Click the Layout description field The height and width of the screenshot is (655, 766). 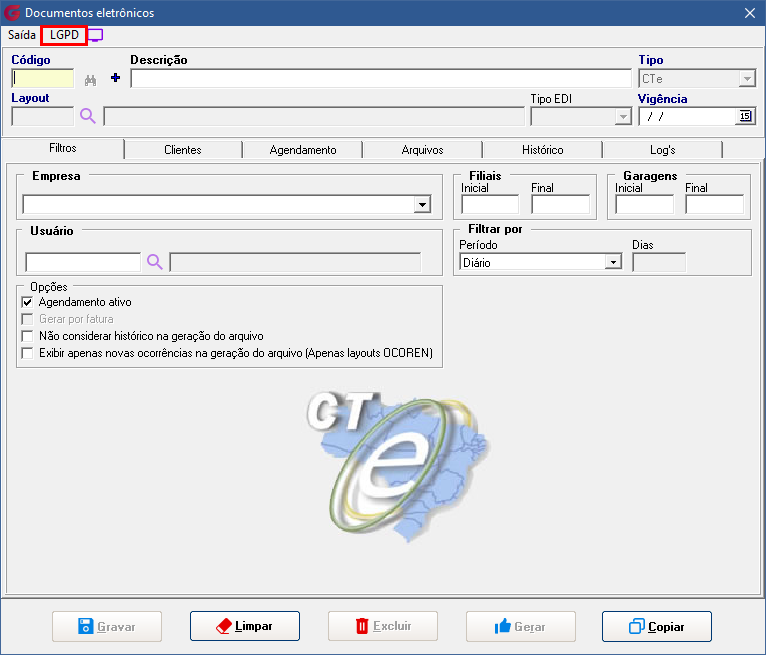[314, 116]
